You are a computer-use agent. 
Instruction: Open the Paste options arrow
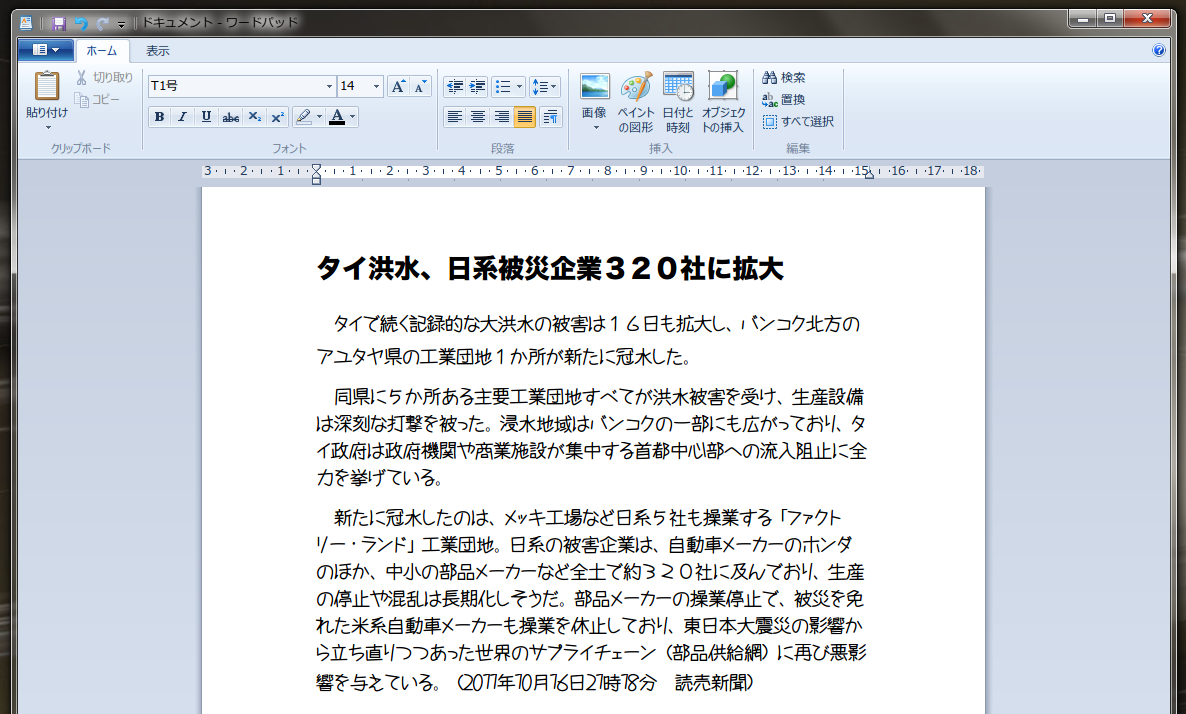tap(47, 127)
